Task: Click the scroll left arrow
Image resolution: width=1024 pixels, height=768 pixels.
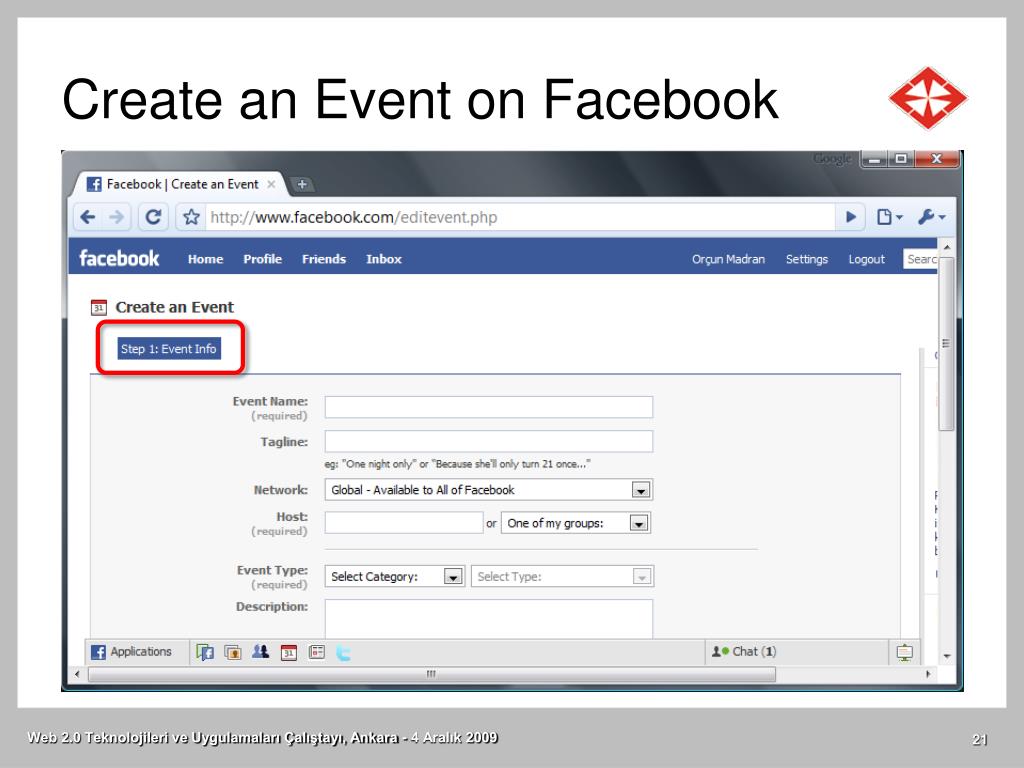Action: point(77,674)
